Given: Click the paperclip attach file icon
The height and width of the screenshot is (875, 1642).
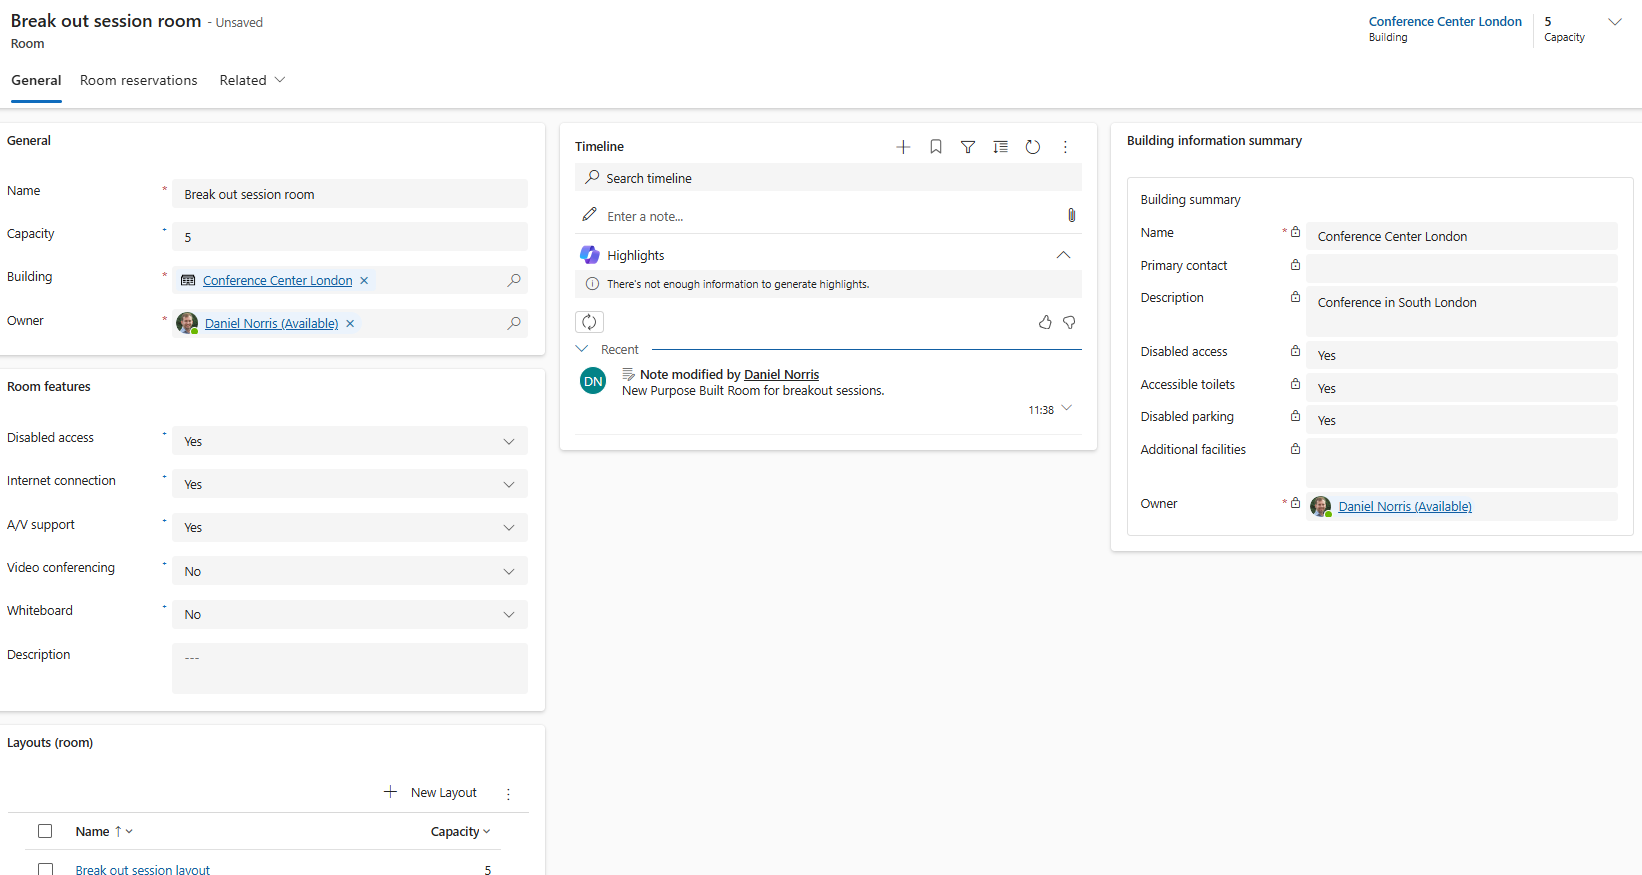Looking at the screenshot, I should click(x=1071, y=215).
